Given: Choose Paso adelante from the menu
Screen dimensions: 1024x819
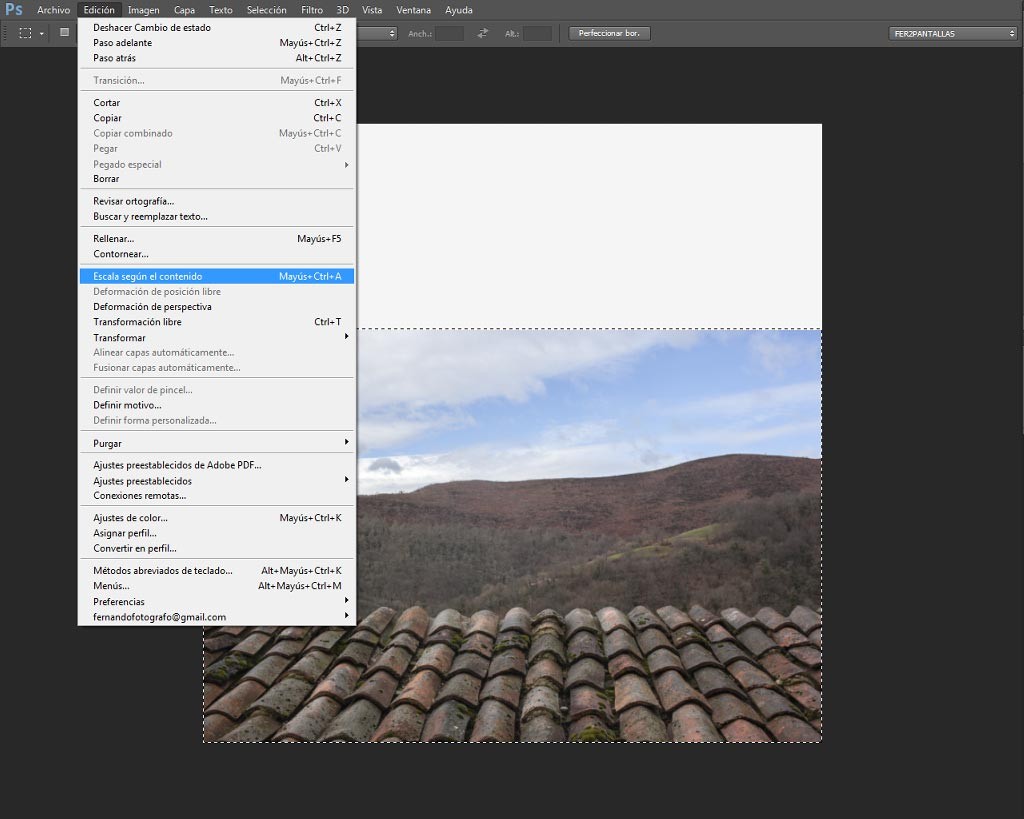Looking at the screenshot, I should tap(217, 42).
